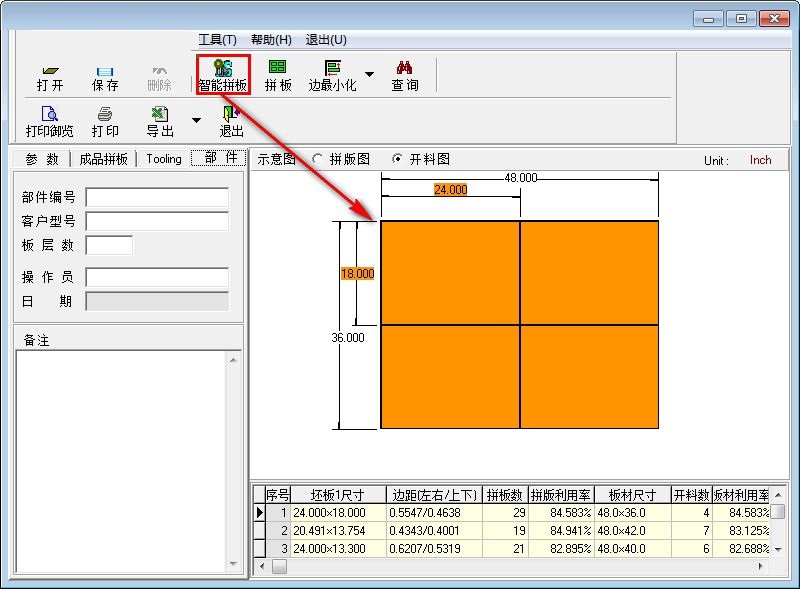The width and height of the screenshot is (800, 589).
Task: Click the 拼版利用率 column header
Action: pos(561,495)
